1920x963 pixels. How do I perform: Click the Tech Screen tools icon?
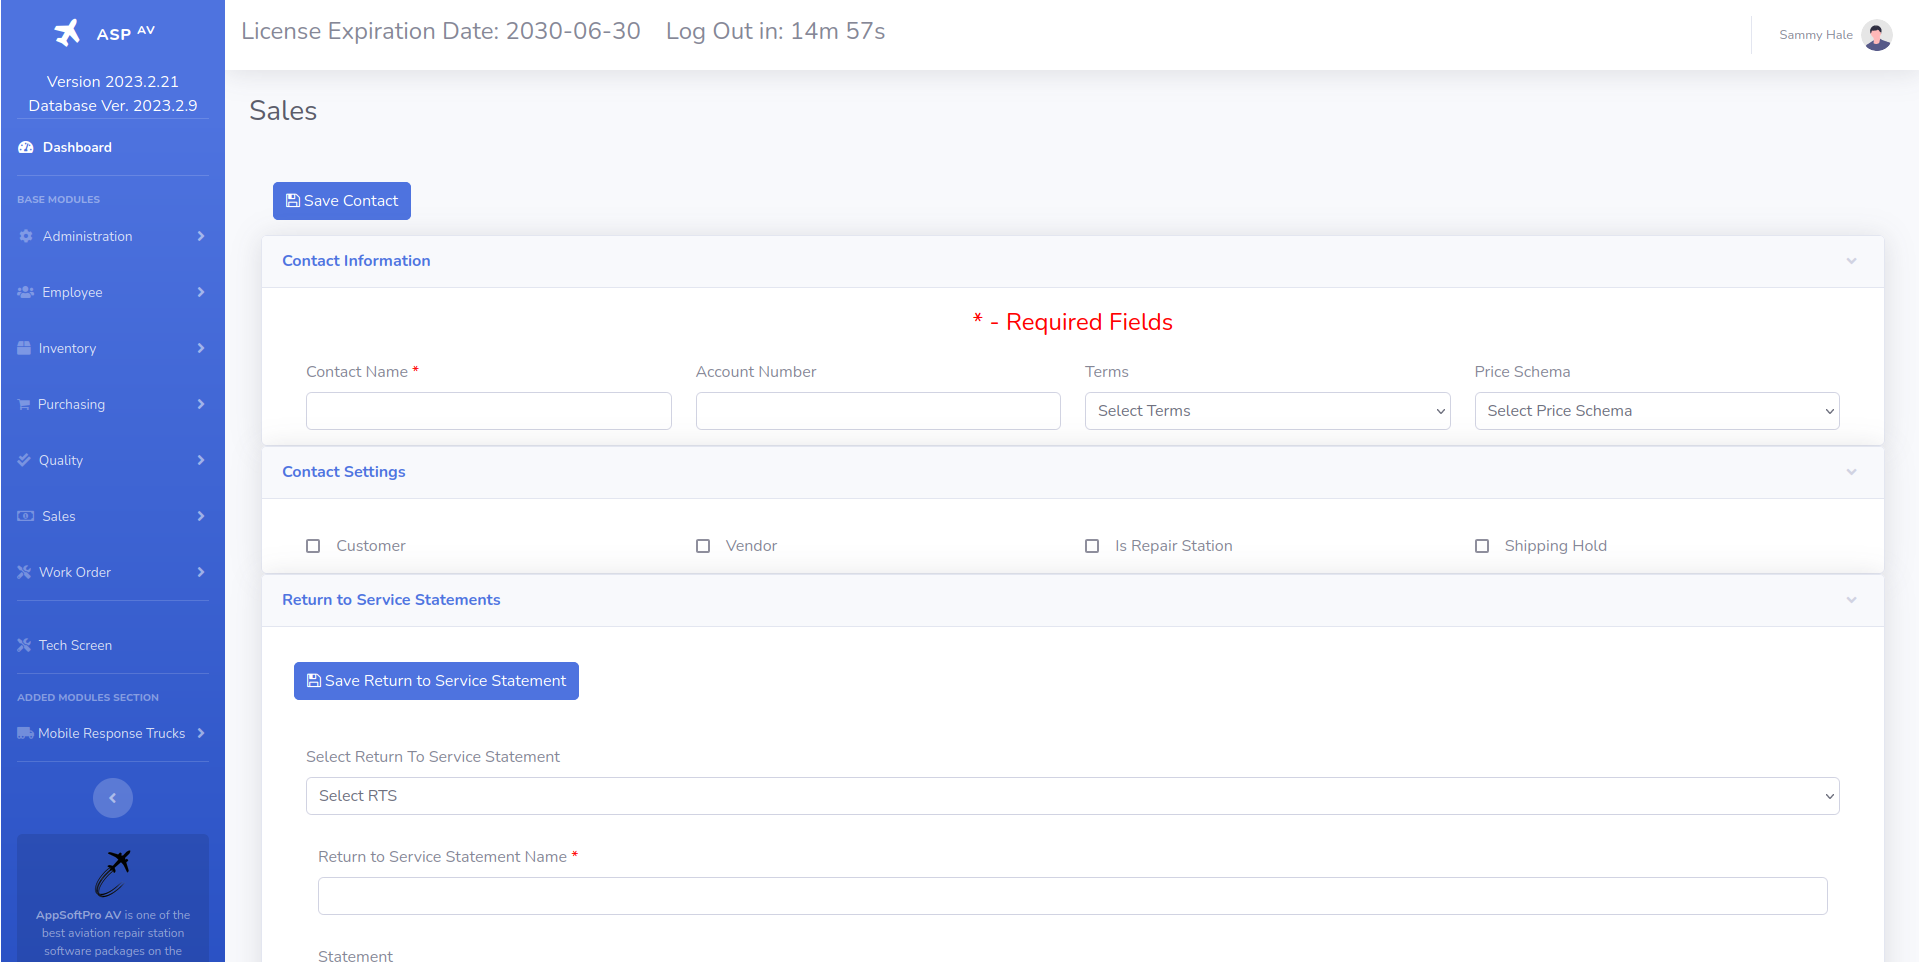pyautogui.click(x=25, y=645)
